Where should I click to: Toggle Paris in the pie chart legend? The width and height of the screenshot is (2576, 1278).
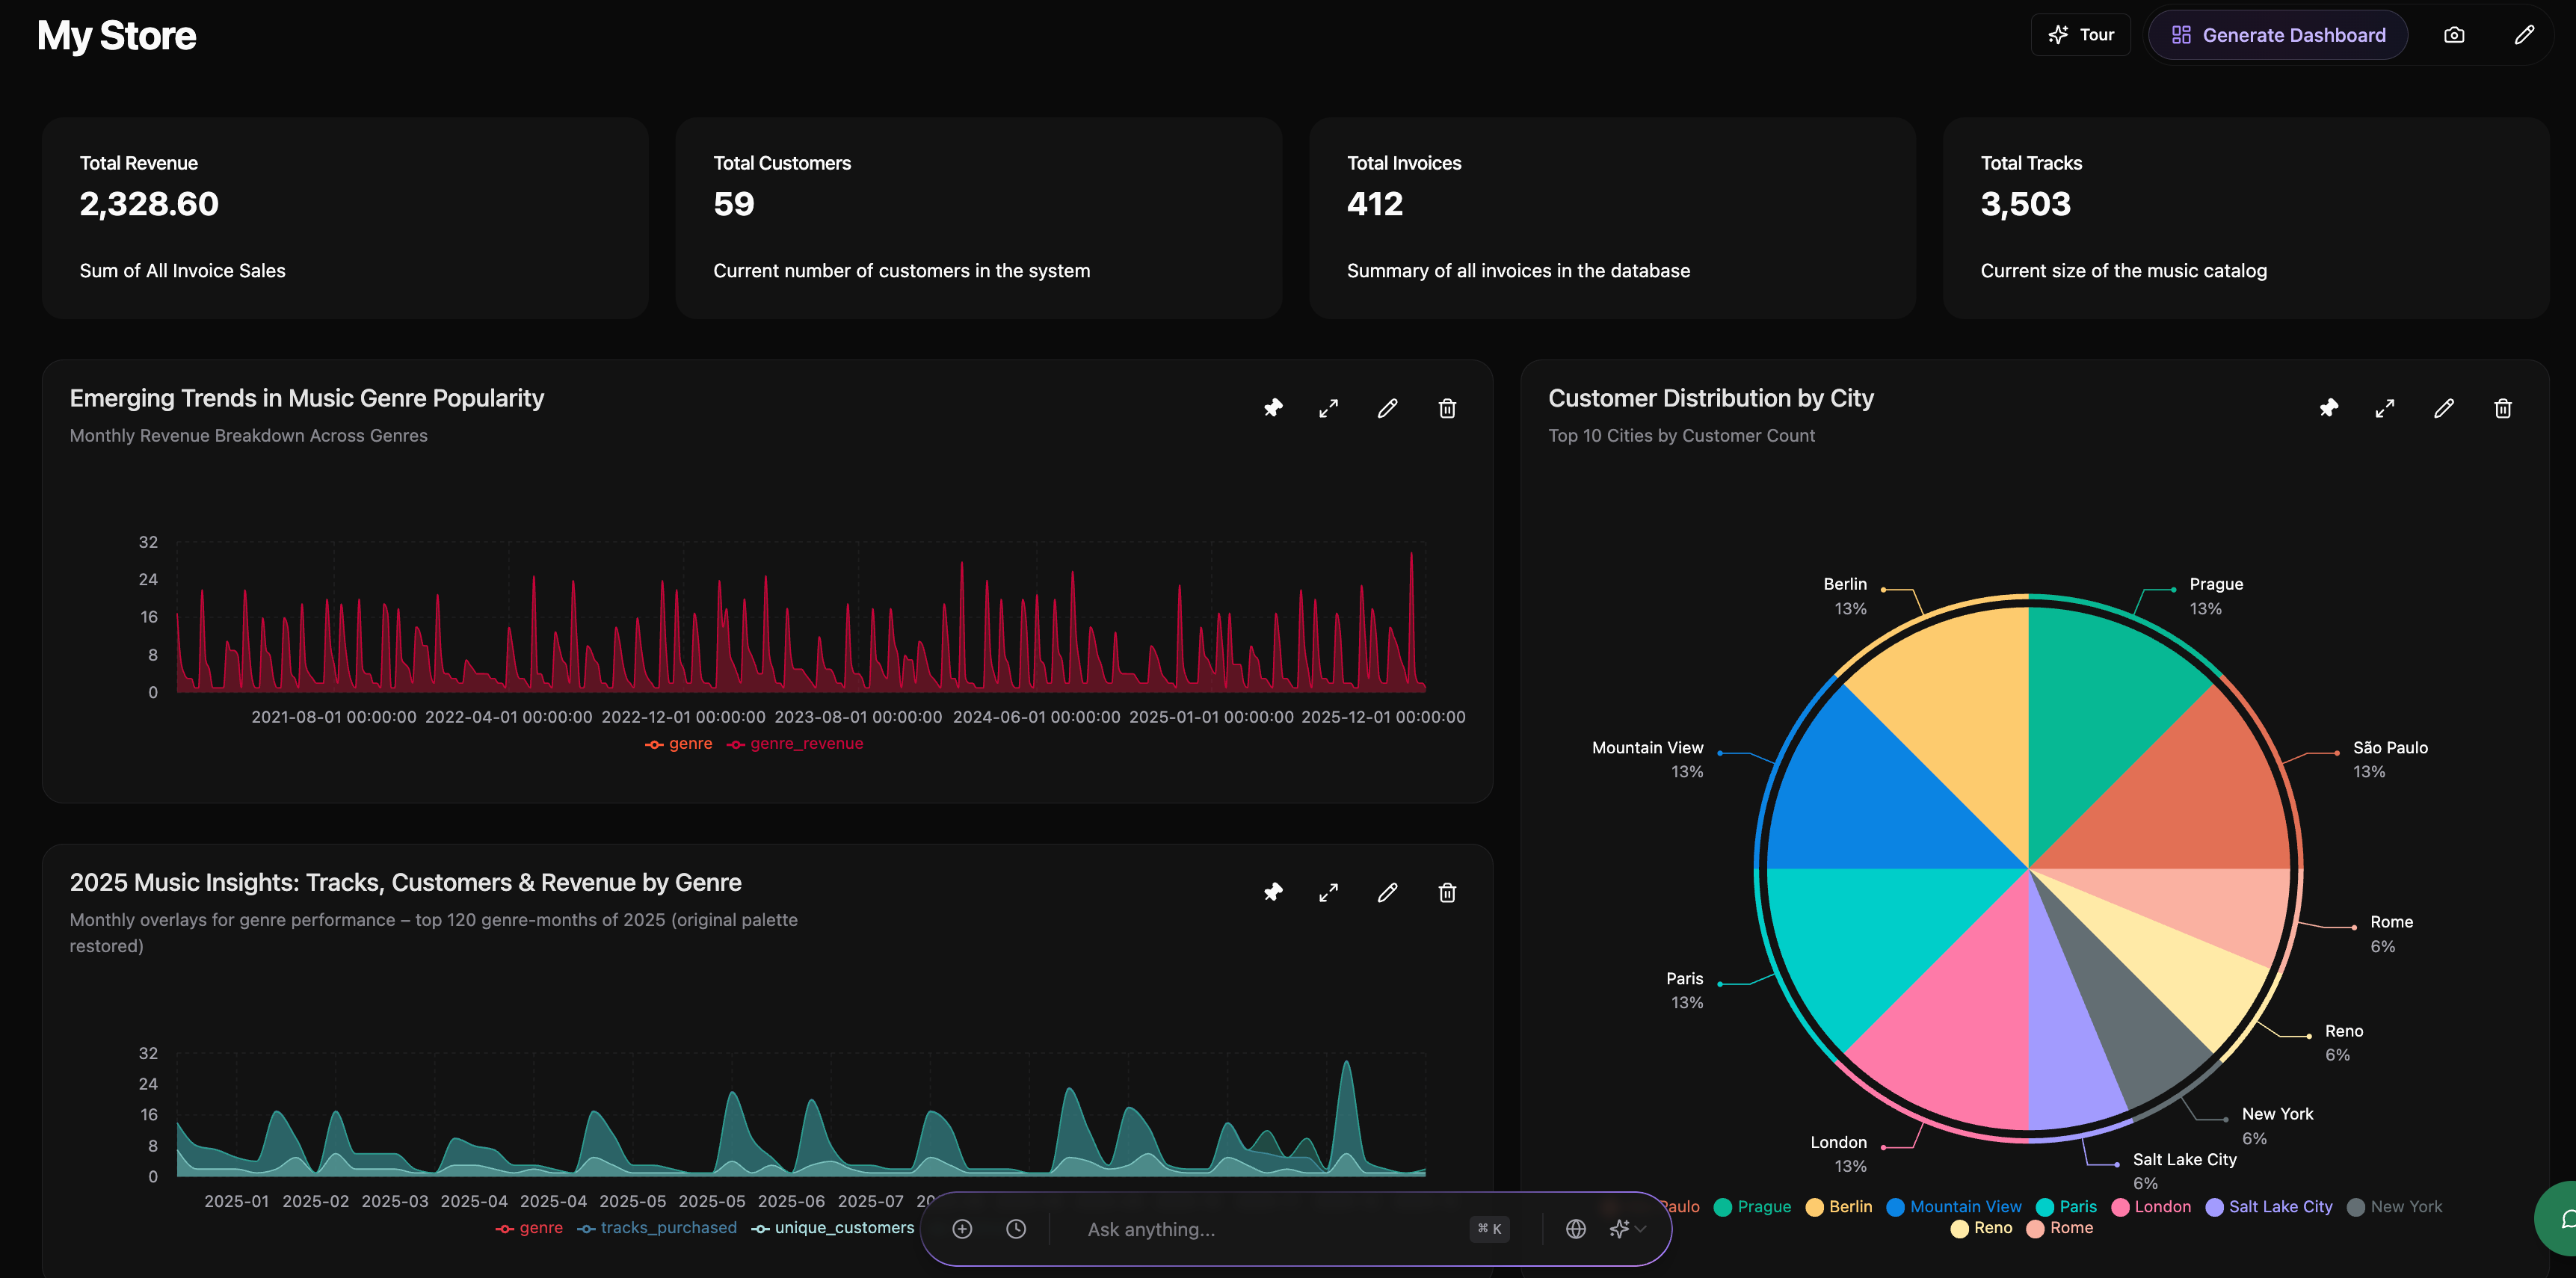(x=2066, y=1207)
